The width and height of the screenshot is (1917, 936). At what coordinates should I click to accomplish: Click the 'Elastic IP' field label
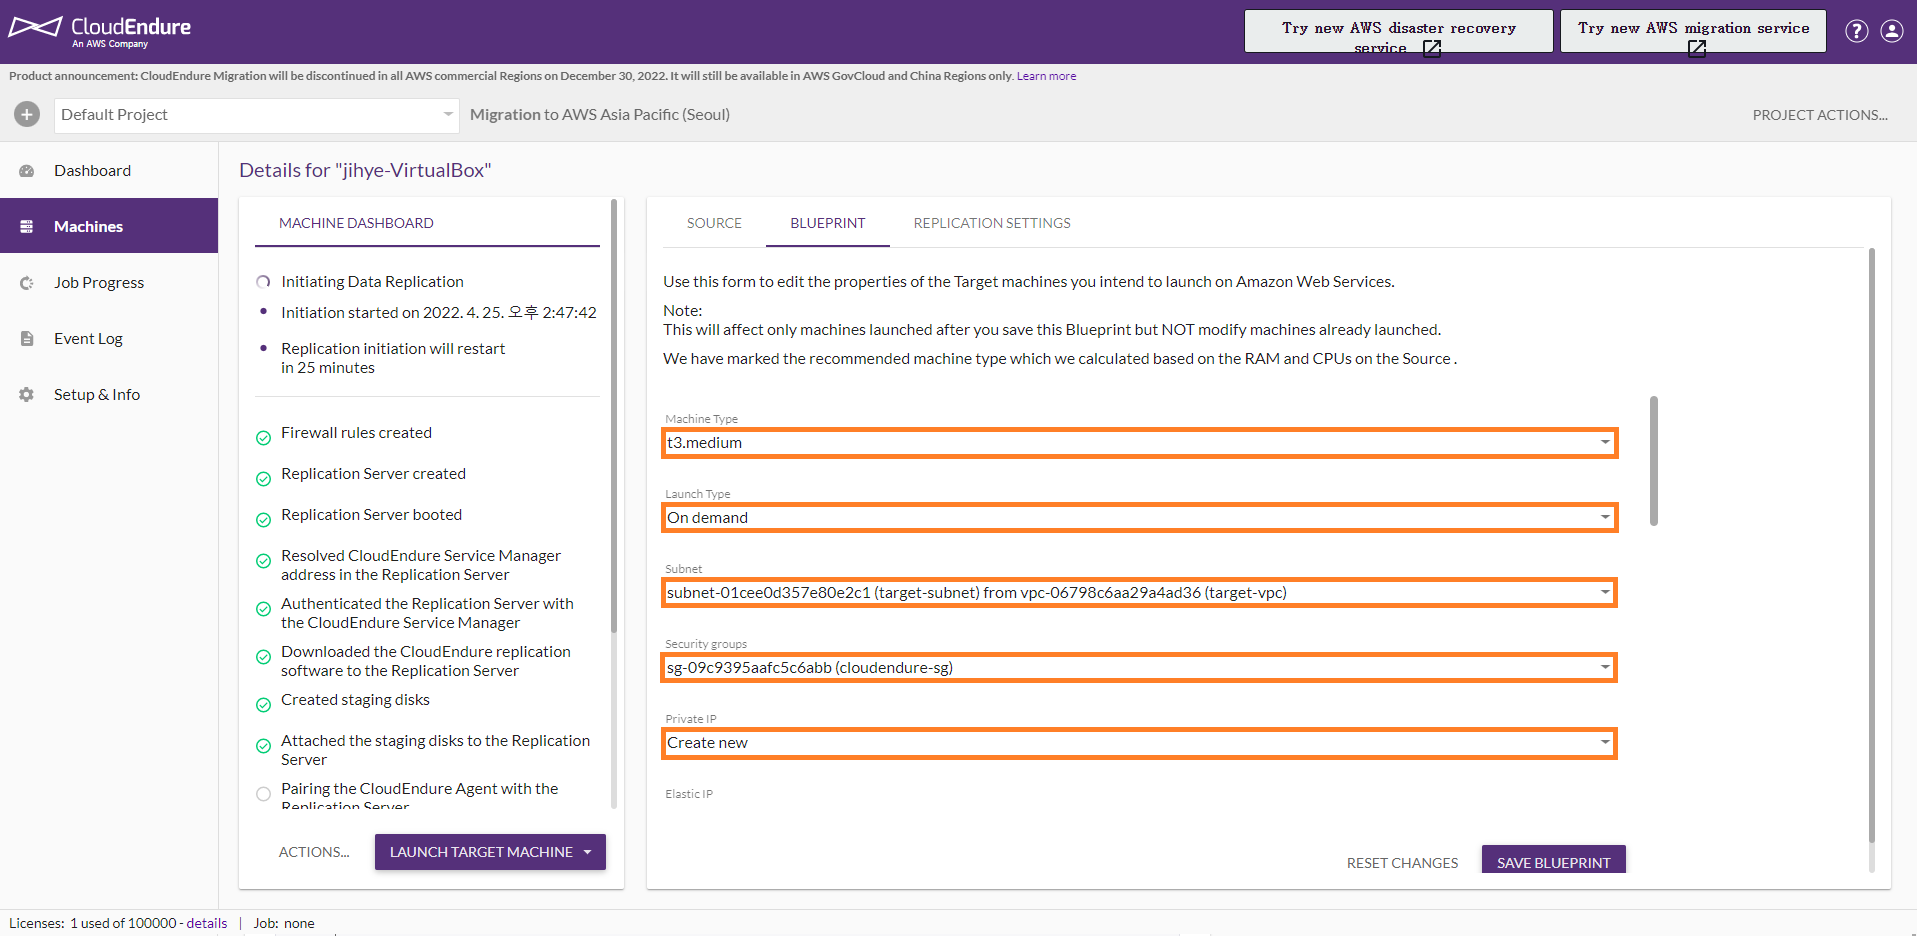pyautogui.click(x=689, y=794)
